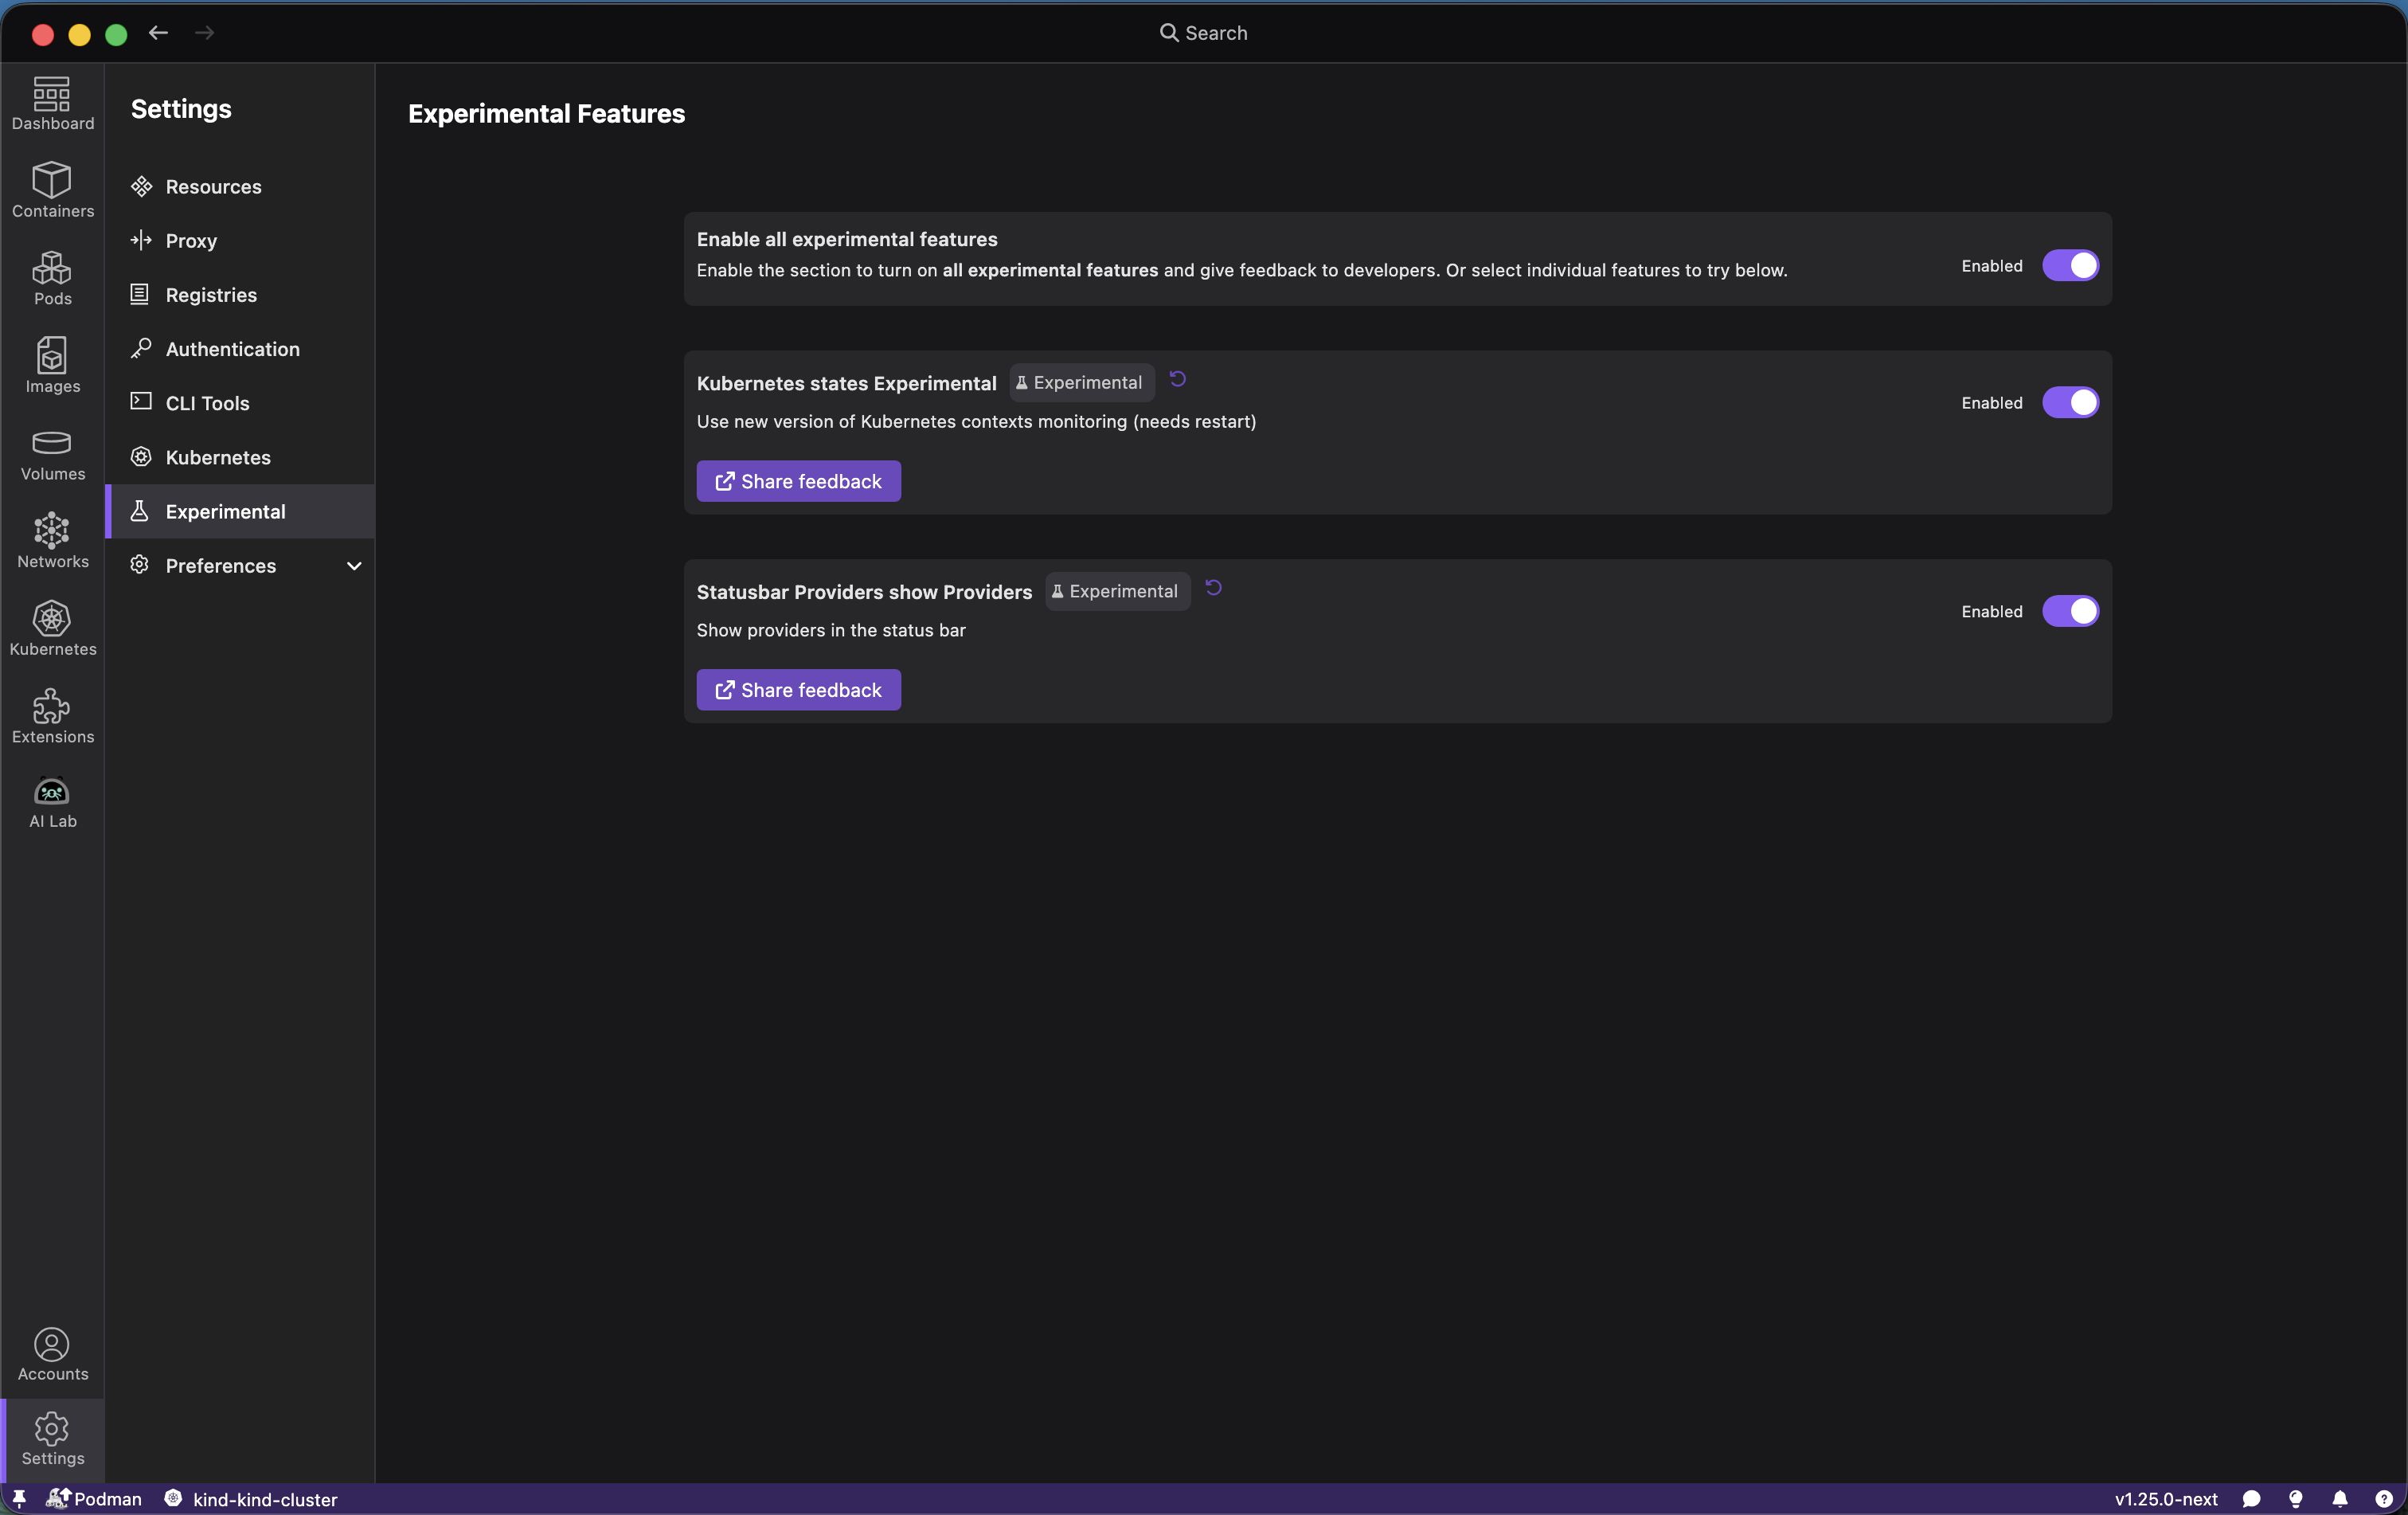The height and width of the screenshot is (1515, 2408).
Task: Open AI Lab from the sidebar
Action: (52, 803)
